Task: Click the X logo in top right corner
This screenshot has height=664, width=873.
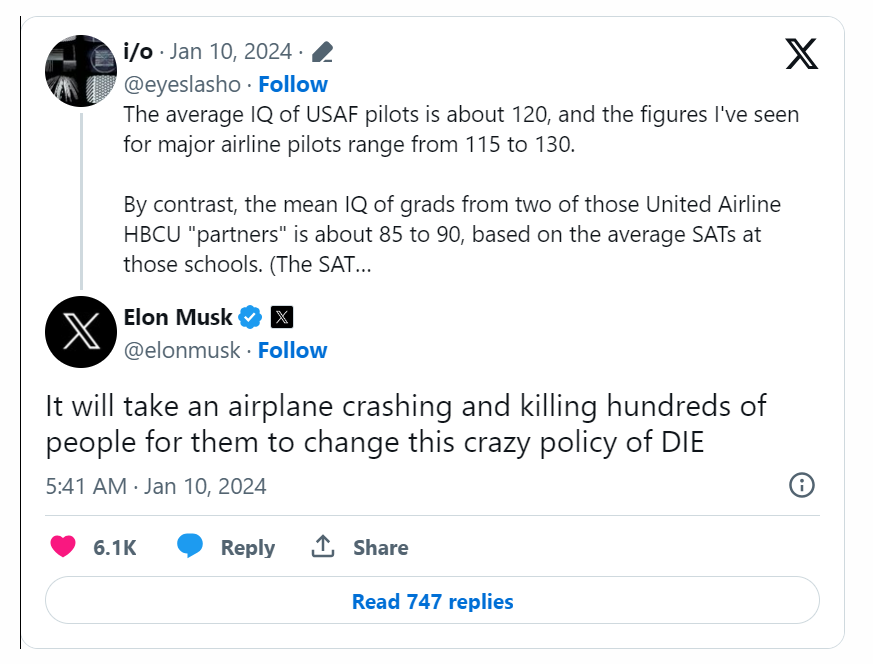Action: coord(802,54)
